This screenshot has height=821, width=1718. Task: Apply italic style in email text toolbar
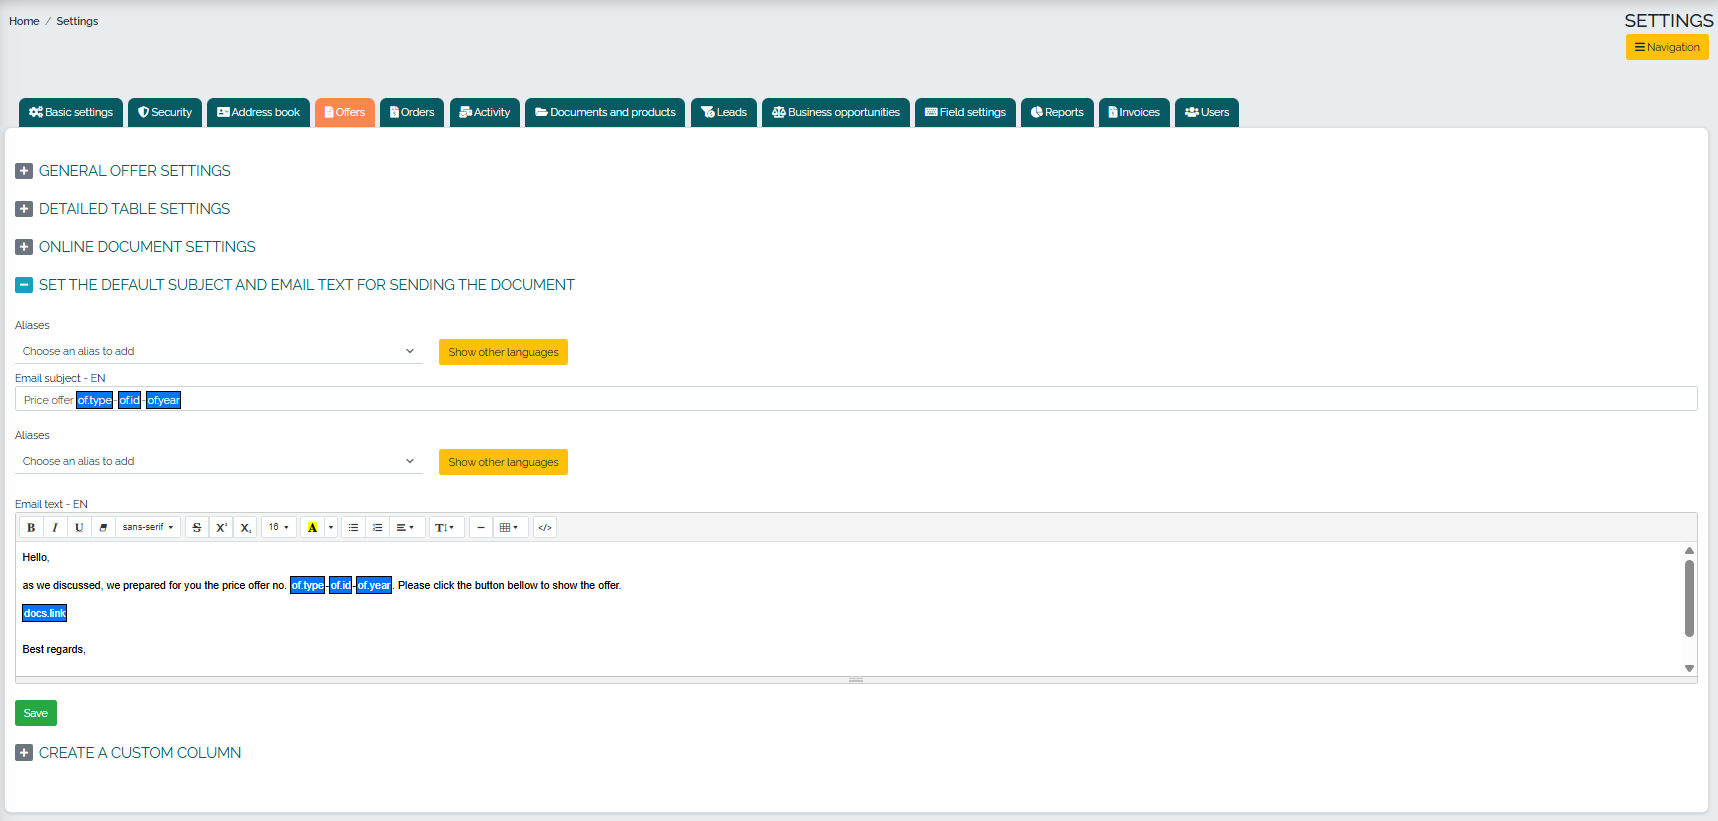click(x=55, y=527)
